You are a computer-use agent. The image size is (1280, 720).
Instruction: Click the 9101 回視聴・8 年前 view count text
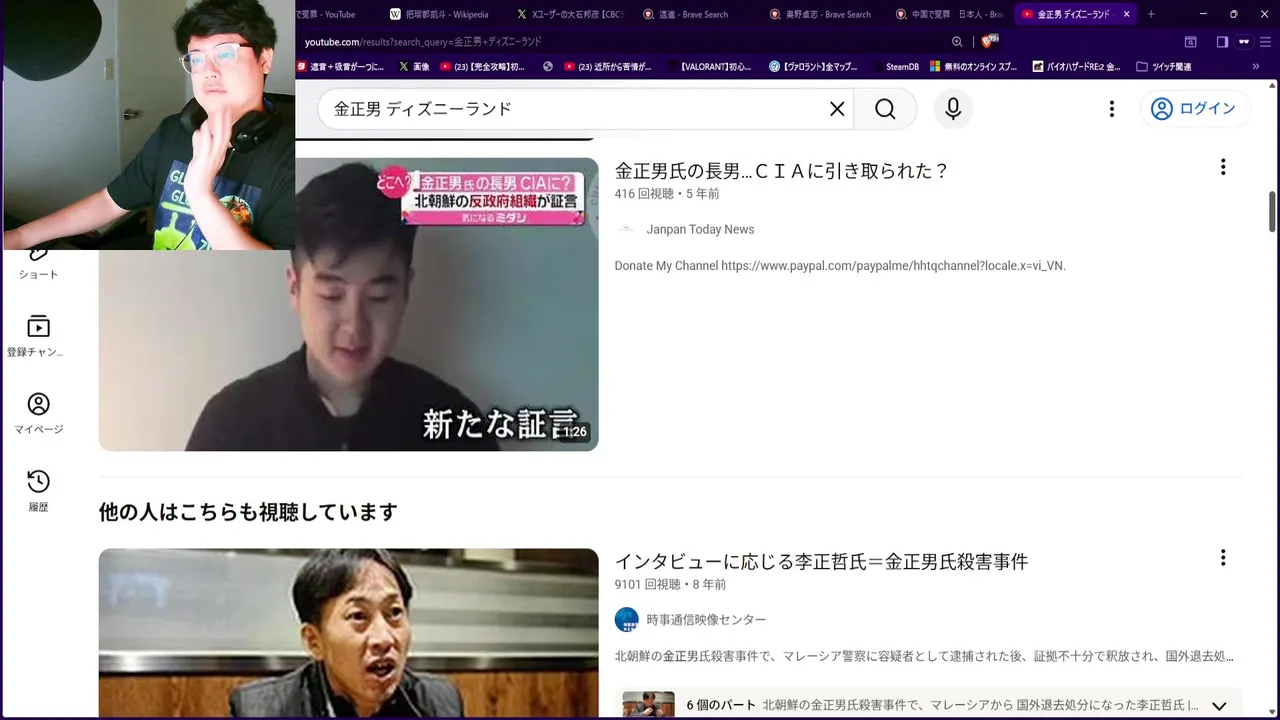click(x=670, y=584)
